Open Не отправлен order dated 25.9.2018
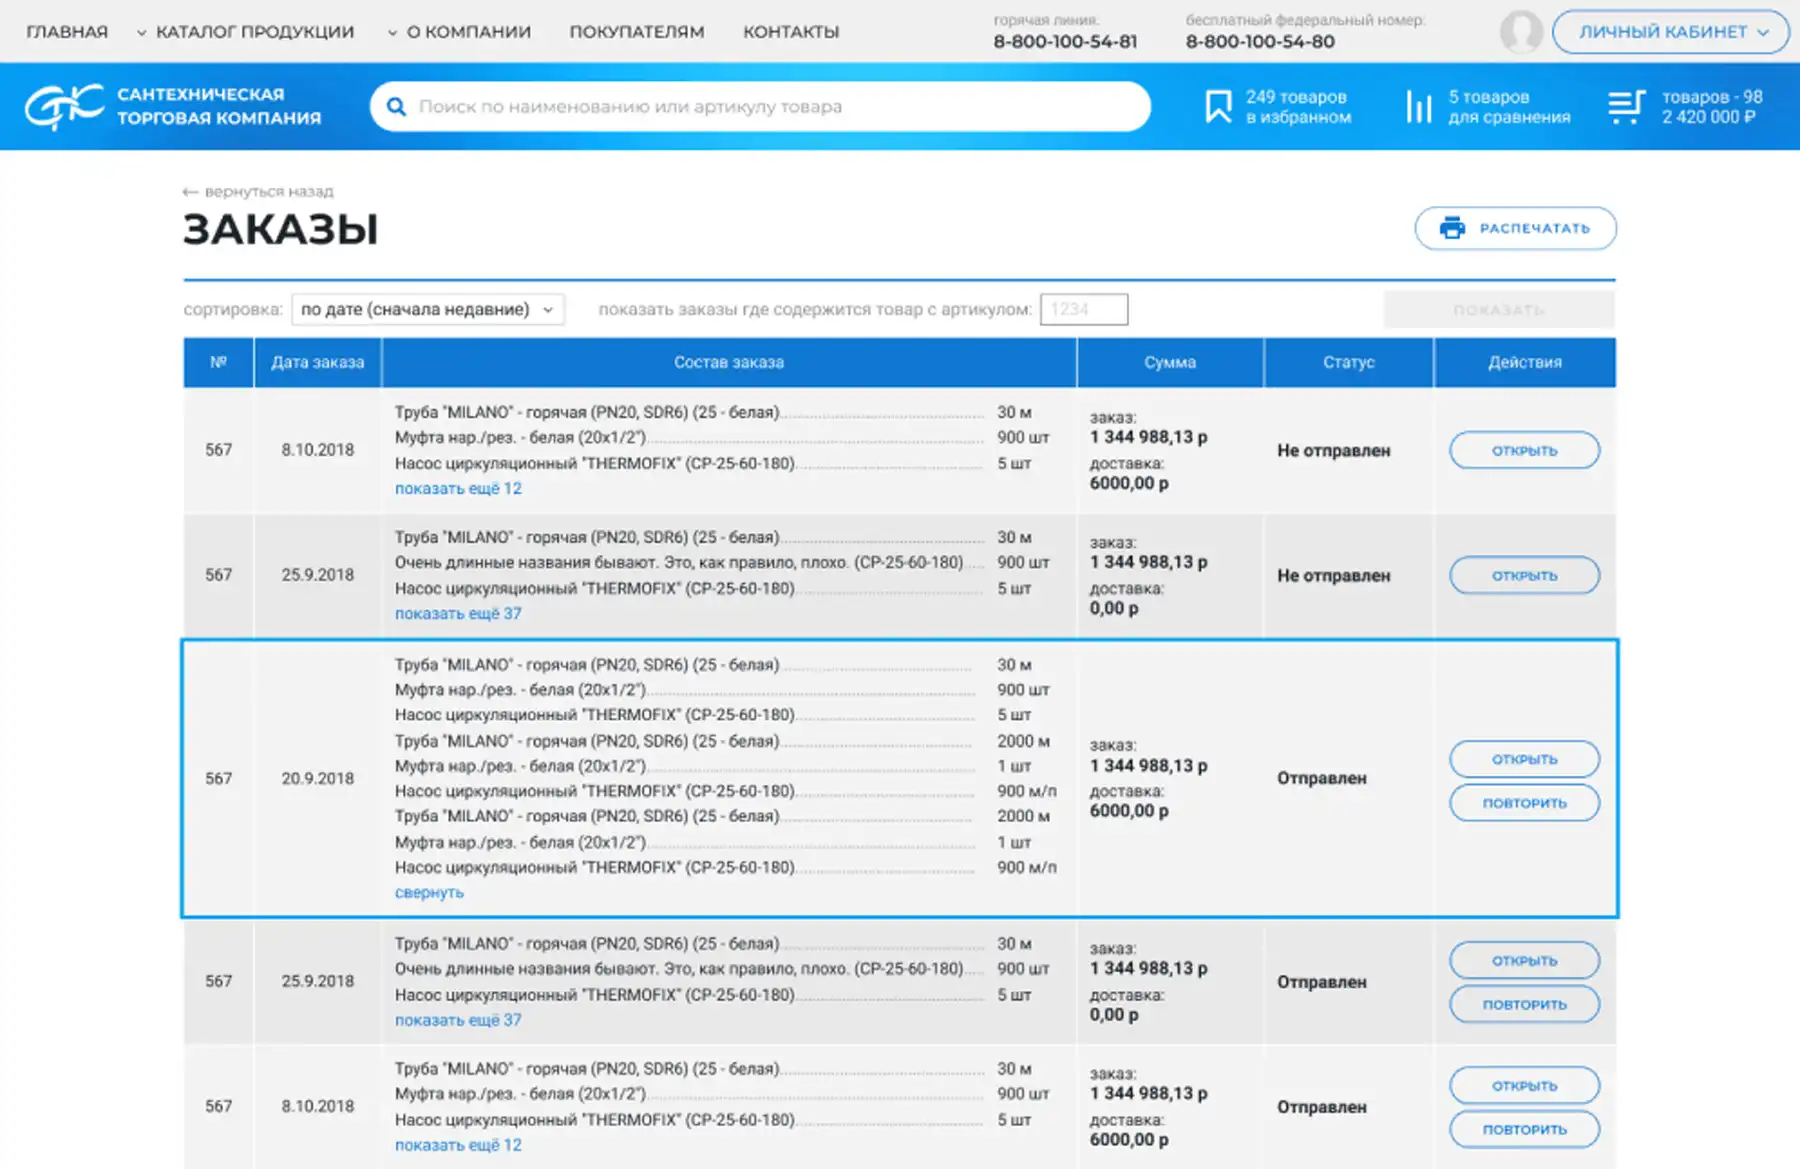The height and width of the screenshot is (1169, 1800). (1524, 575)
